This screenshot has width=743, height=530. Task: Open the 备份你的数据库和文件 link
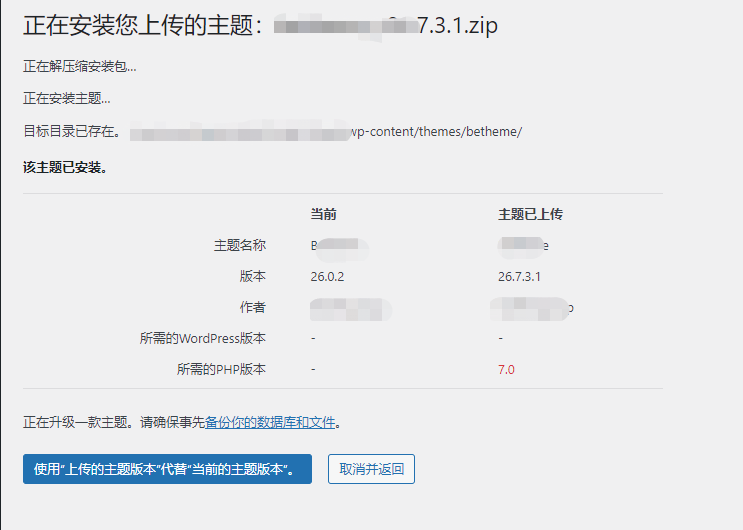tap(270, 422)
